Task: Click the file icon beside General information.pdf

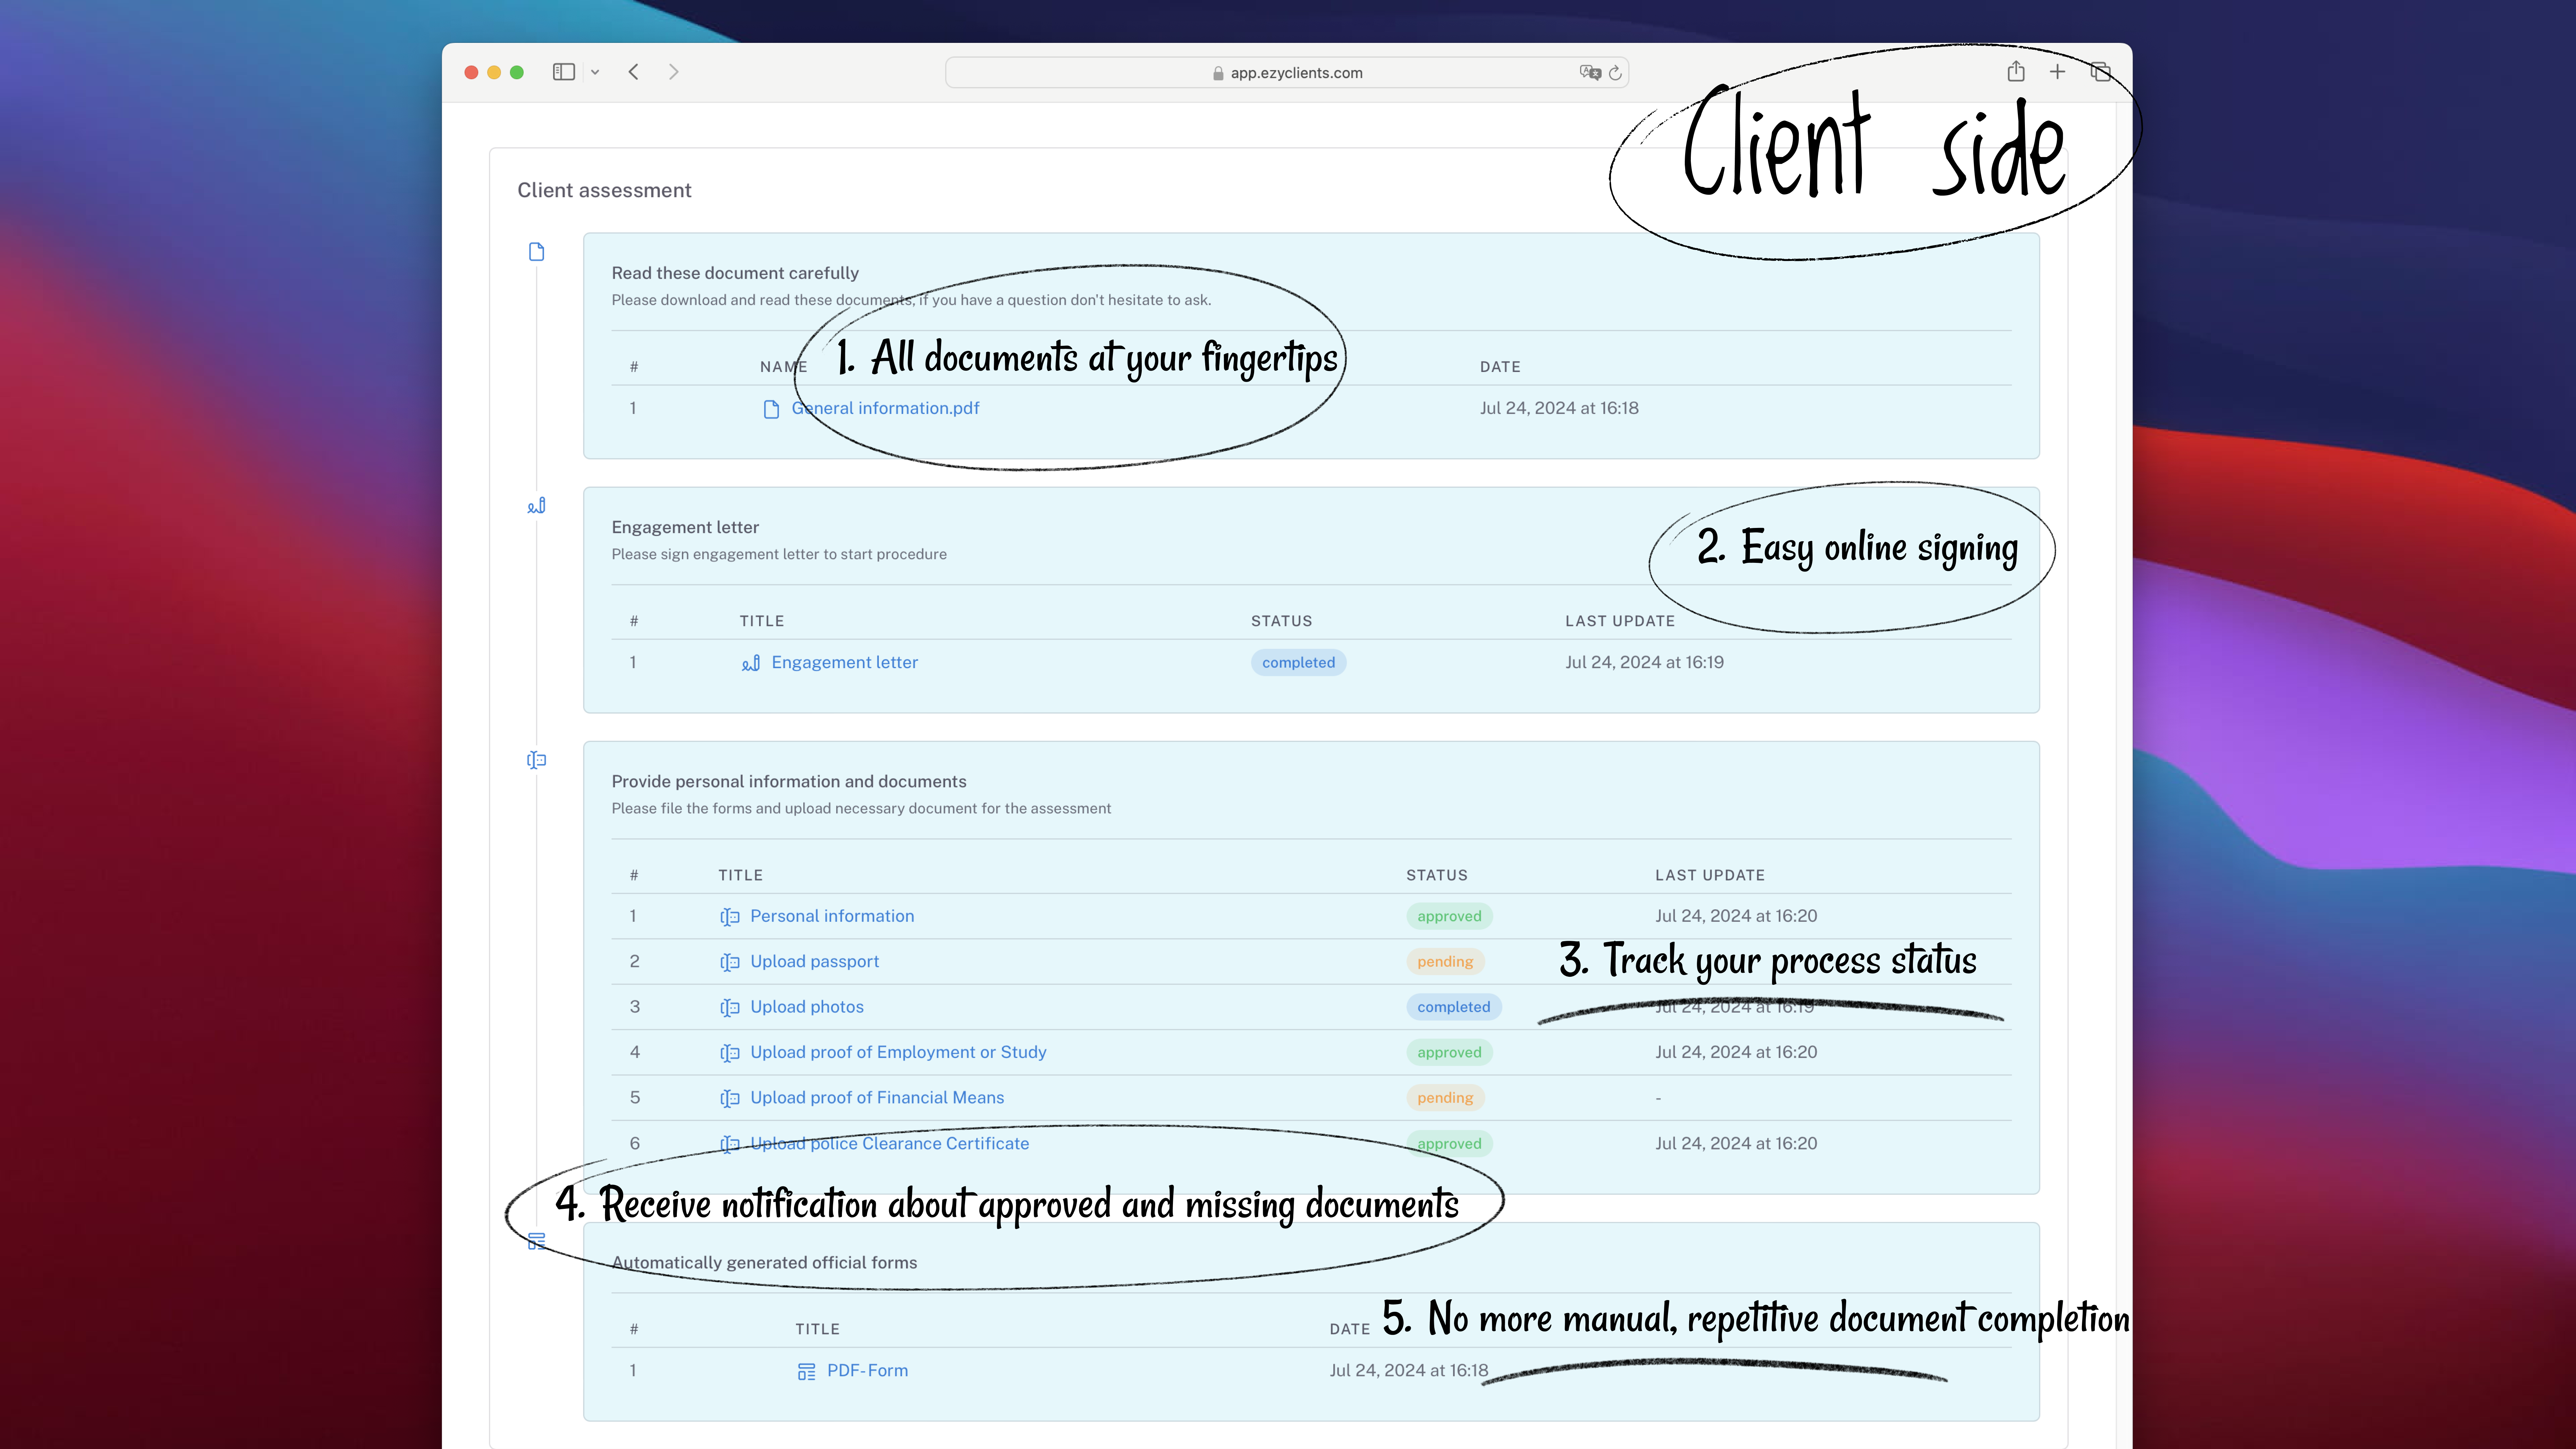Action: [771, 409]
